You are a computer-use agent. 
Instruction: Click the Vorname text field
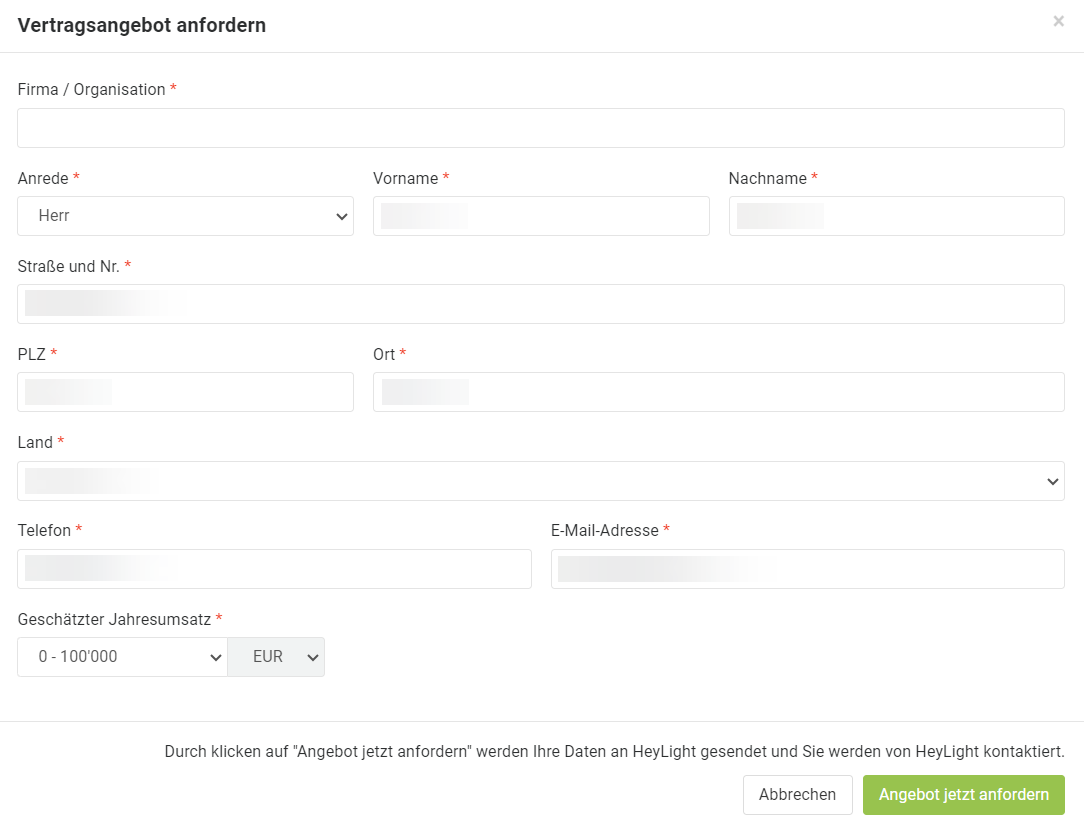(541, 216)
